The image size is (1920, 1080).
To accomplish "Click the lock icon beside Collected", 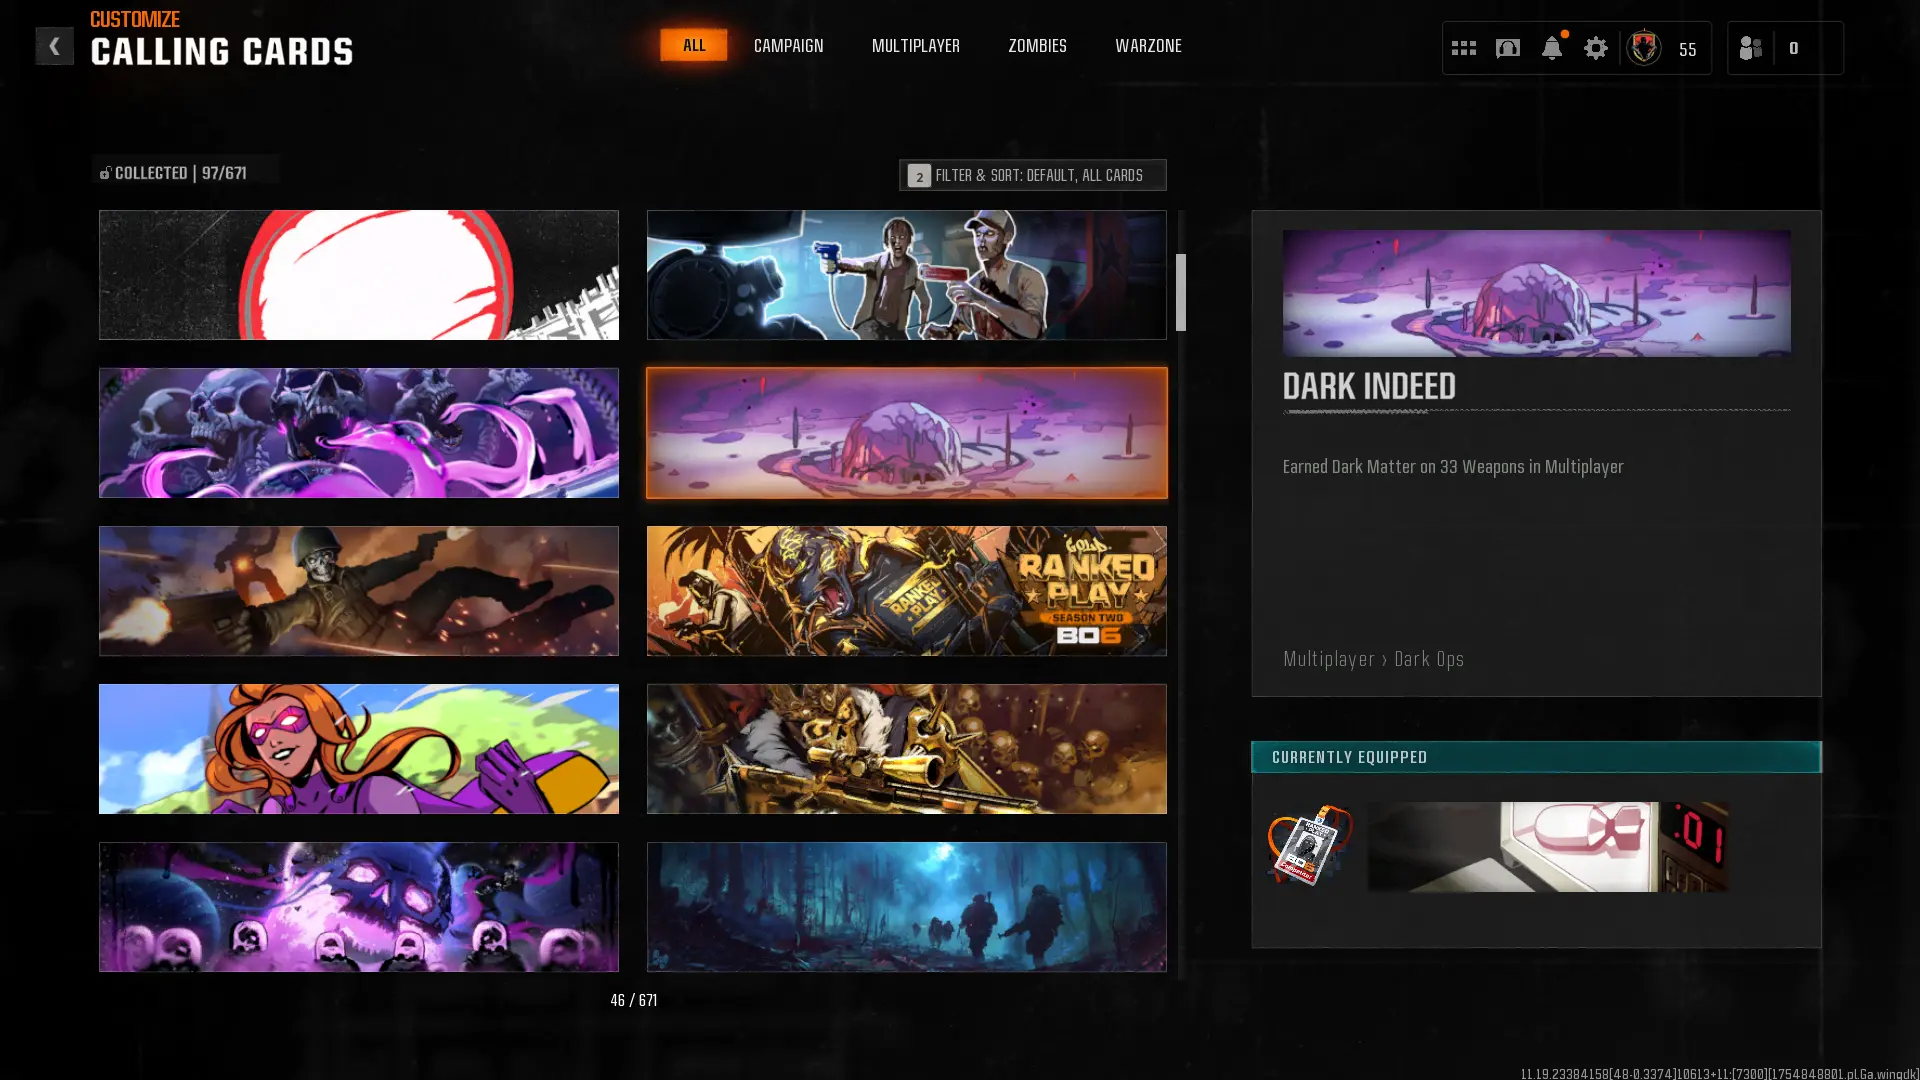I will (x=105, y=173).
